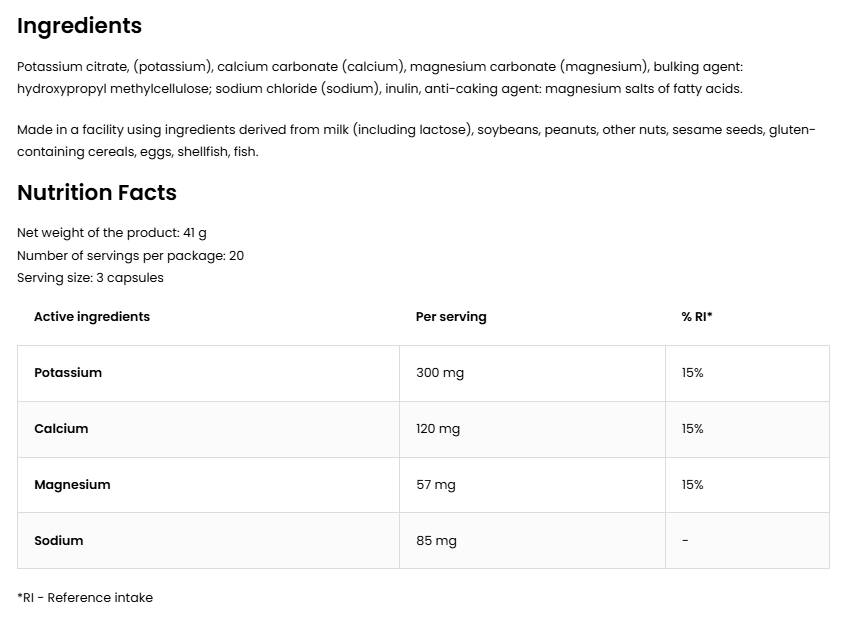Click the serving size 3 capsules line
The width and height of the screenshot is (850, 622).
coord(90,277)
